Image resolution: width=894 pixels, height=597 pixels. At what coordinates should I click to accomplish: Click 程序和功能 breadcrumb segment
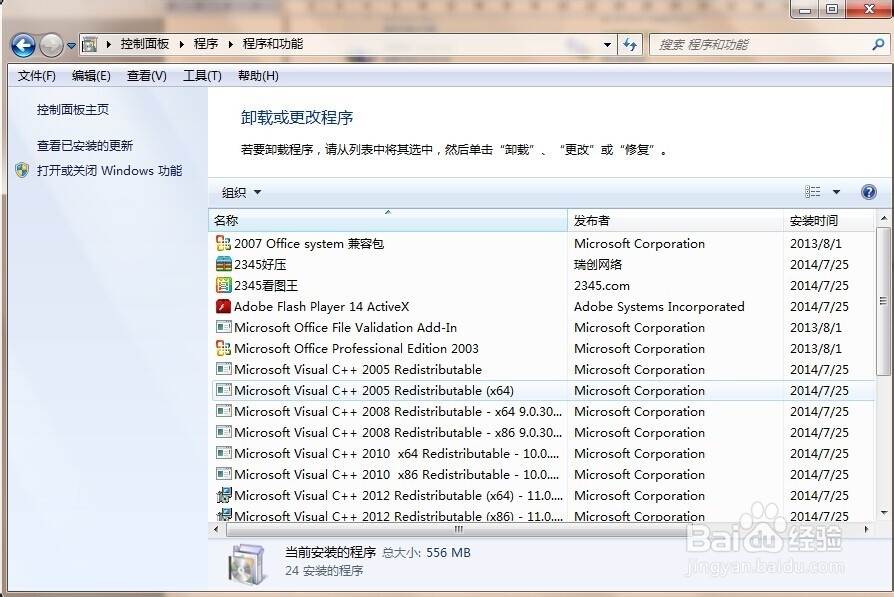(273, 44)
